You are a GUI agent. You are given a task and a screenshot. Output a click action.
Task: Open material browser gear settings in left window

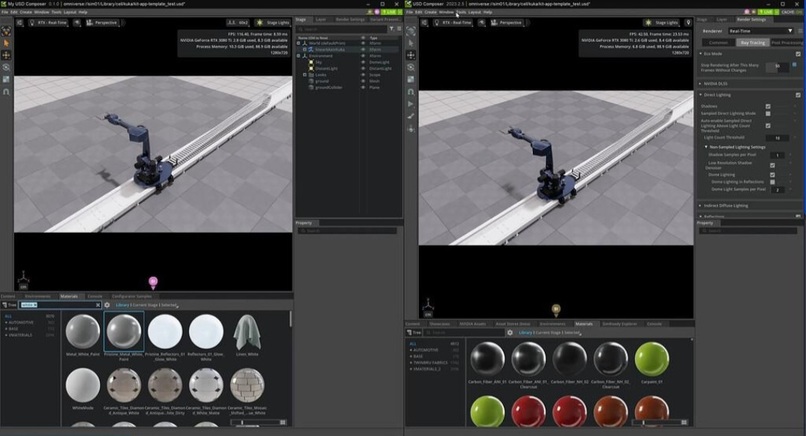point(107,305)
